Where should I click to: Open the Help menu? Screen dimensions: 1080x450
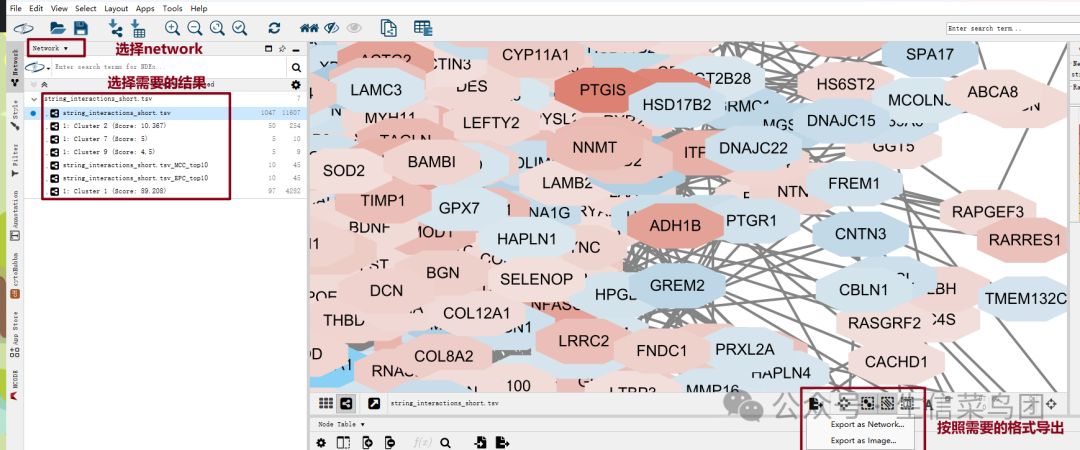[x=198, y=8]
